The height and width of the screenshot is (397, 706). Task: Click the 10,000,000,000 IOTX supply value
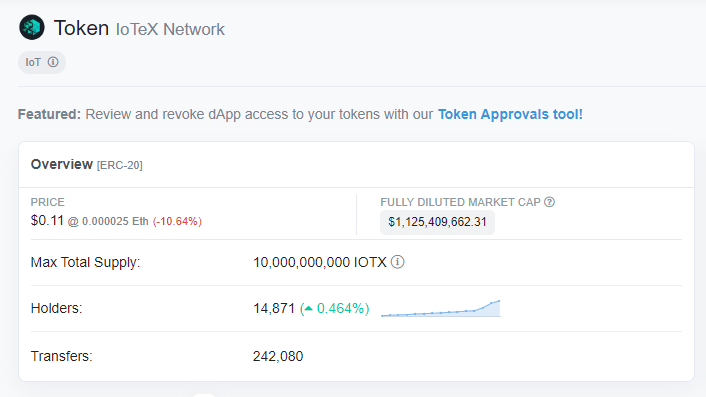tap(320, 262)
